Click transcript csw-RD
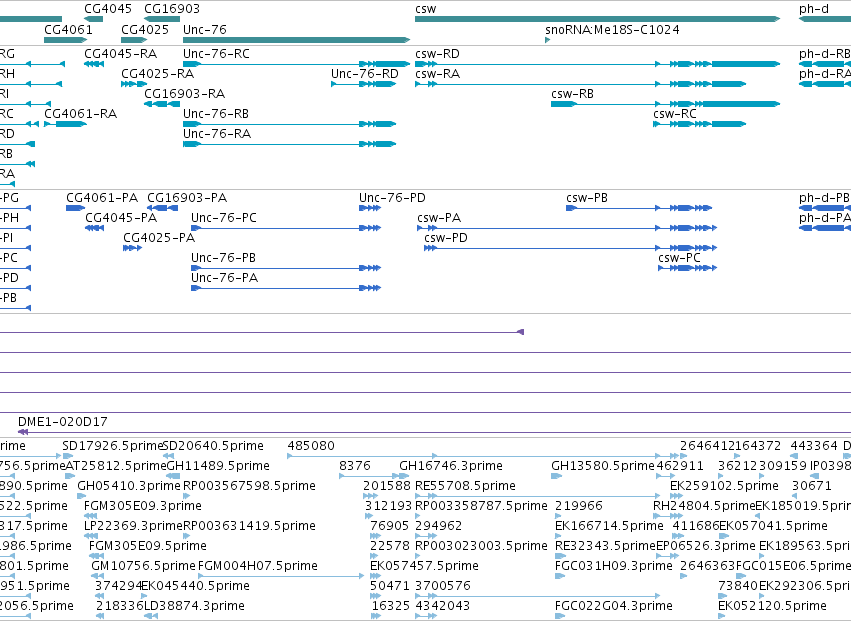This screenshot has height=621, width=851. point(598,64)
